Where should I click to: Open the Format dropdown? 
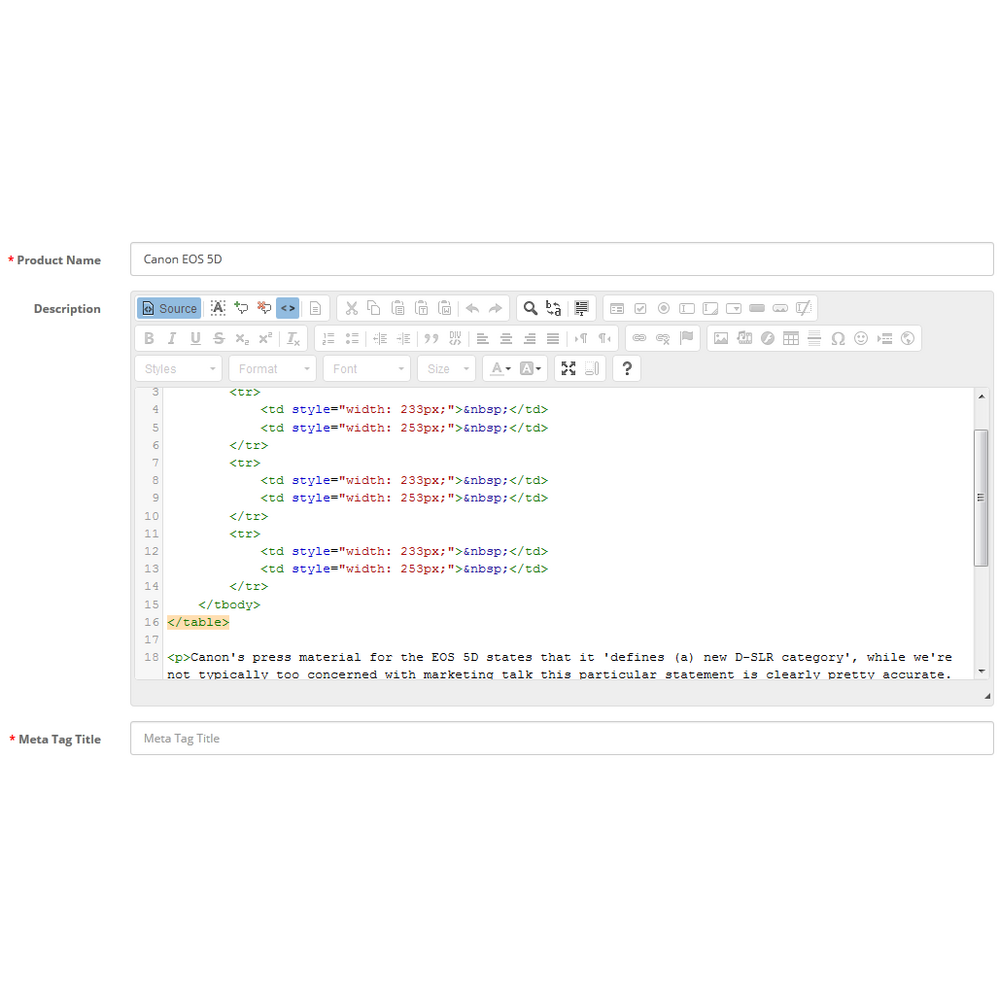pyautogui.click(x=272, y=369)
